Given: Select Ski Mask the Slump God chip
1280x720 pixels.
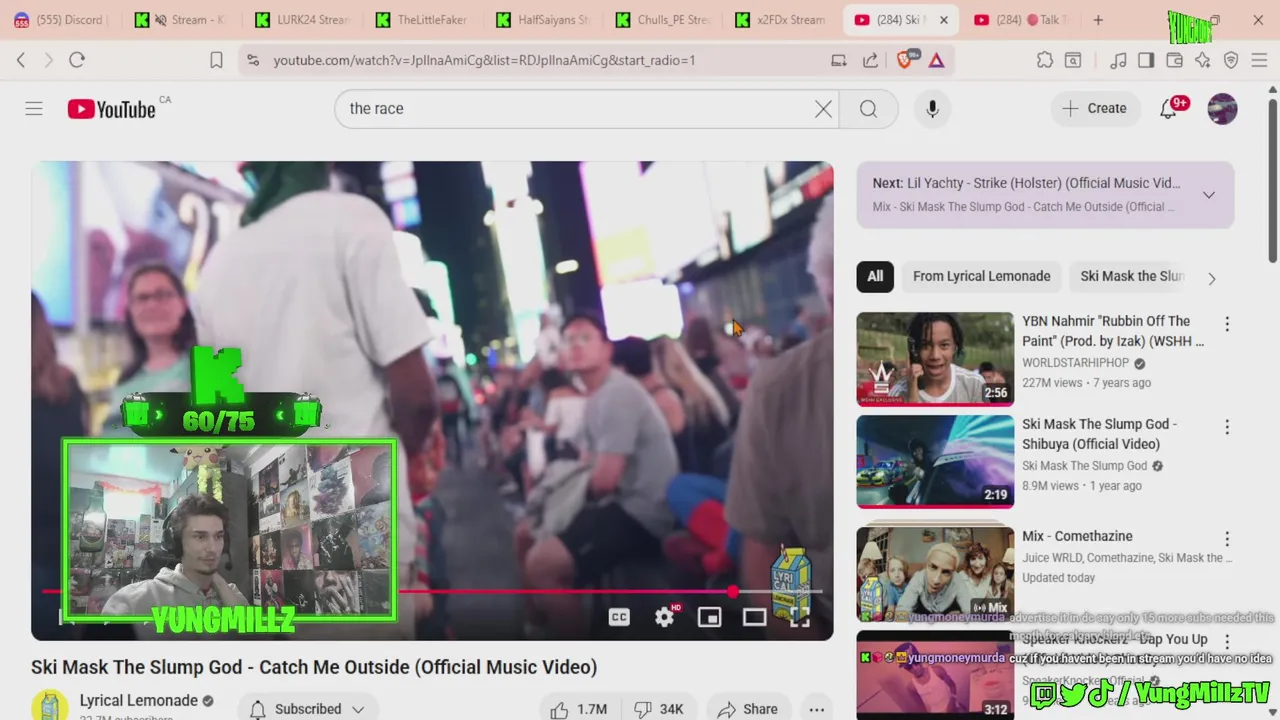Looking at the screenshot, I should click(1132, 276).
